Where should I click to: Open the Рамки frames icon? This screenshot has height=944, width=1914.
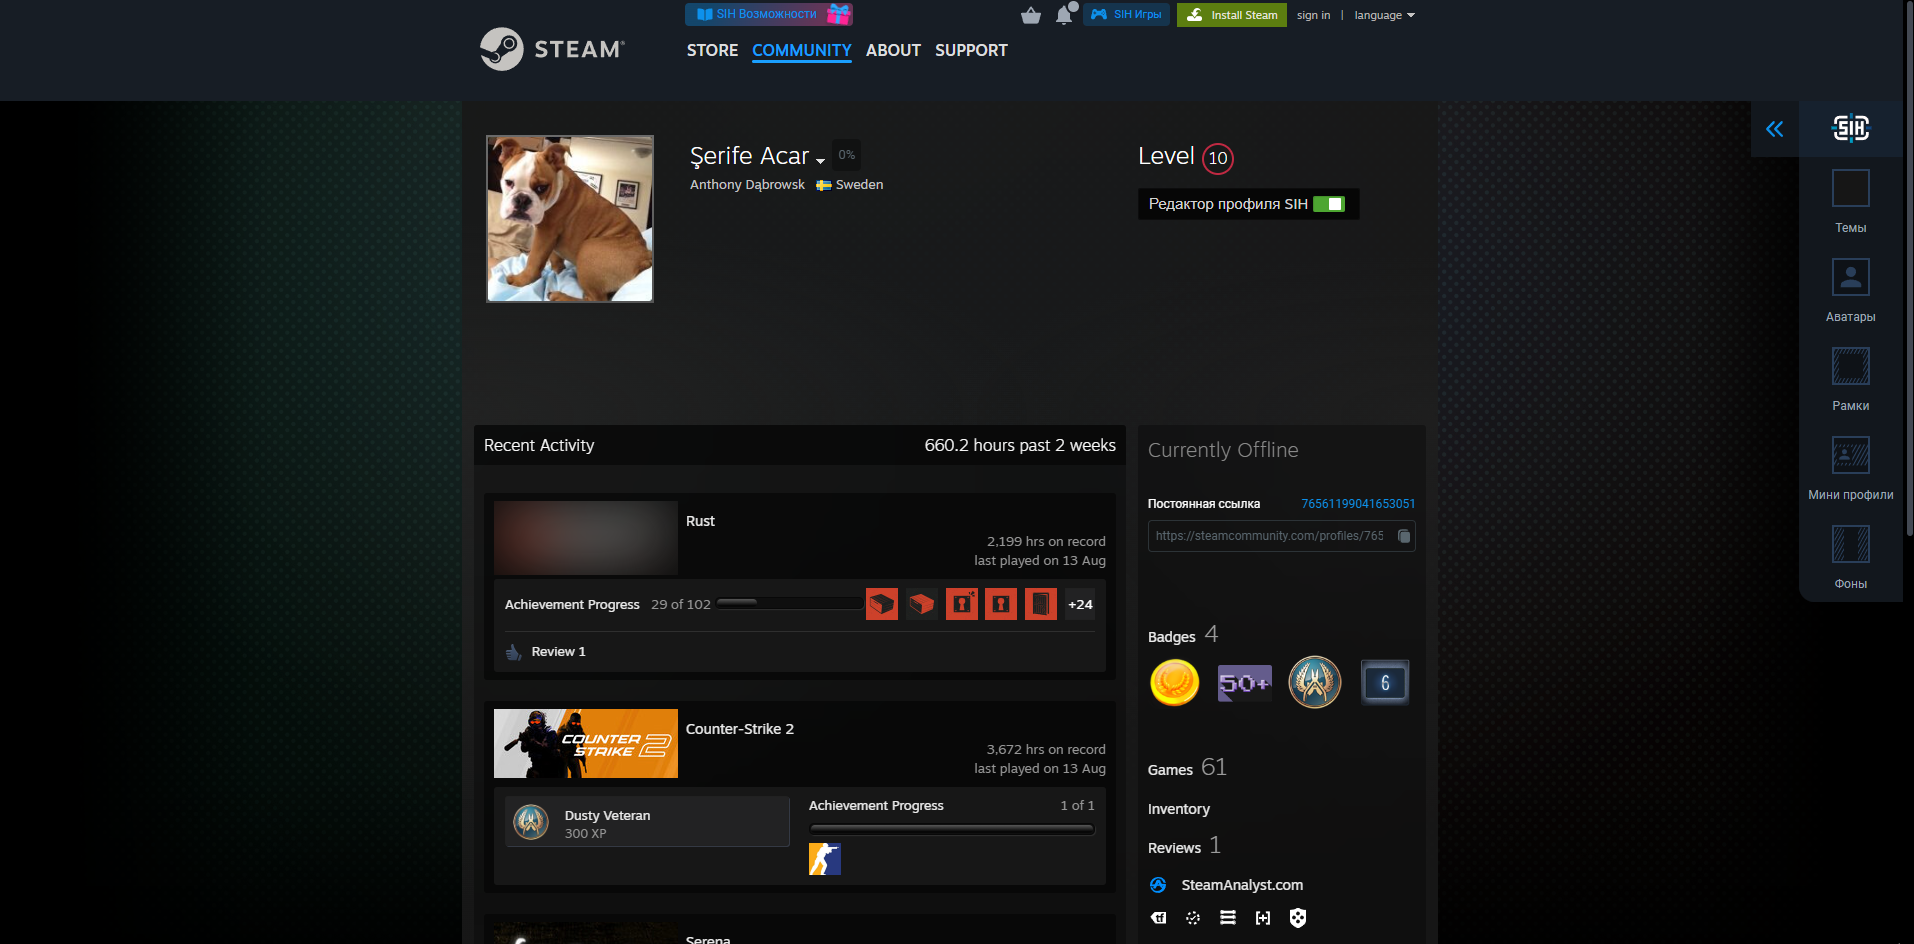coord(1850,366)
